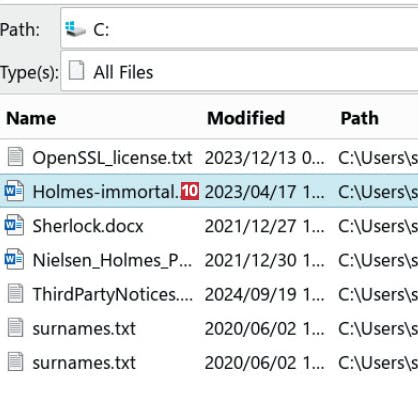This screenshot has width=418, height=395.
Task: Click the Word icon beside Sherlock.docx
Action: 14,225
